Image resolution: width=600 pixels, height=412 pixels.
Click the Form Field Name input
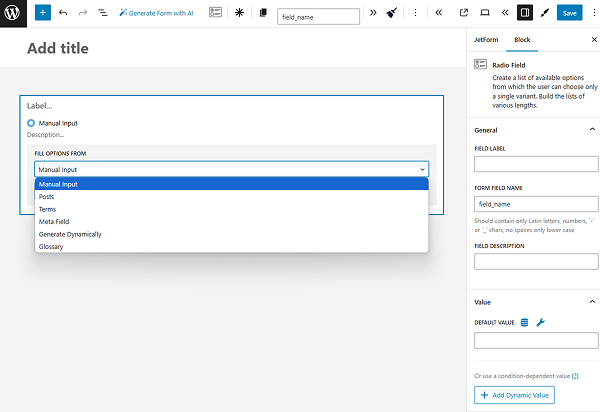536,204
